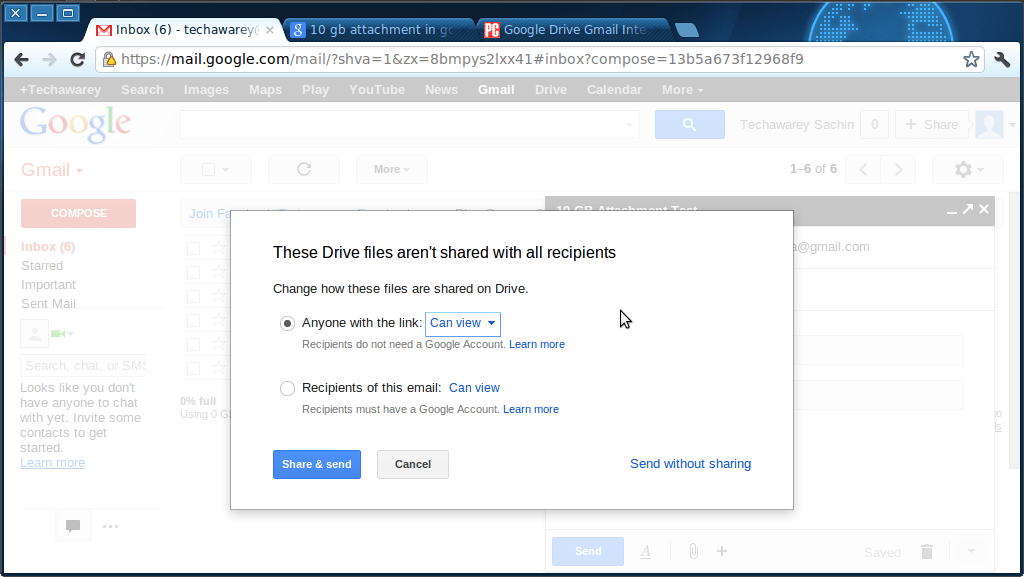
Task: Close the compose window X
Action: (984, 209)
